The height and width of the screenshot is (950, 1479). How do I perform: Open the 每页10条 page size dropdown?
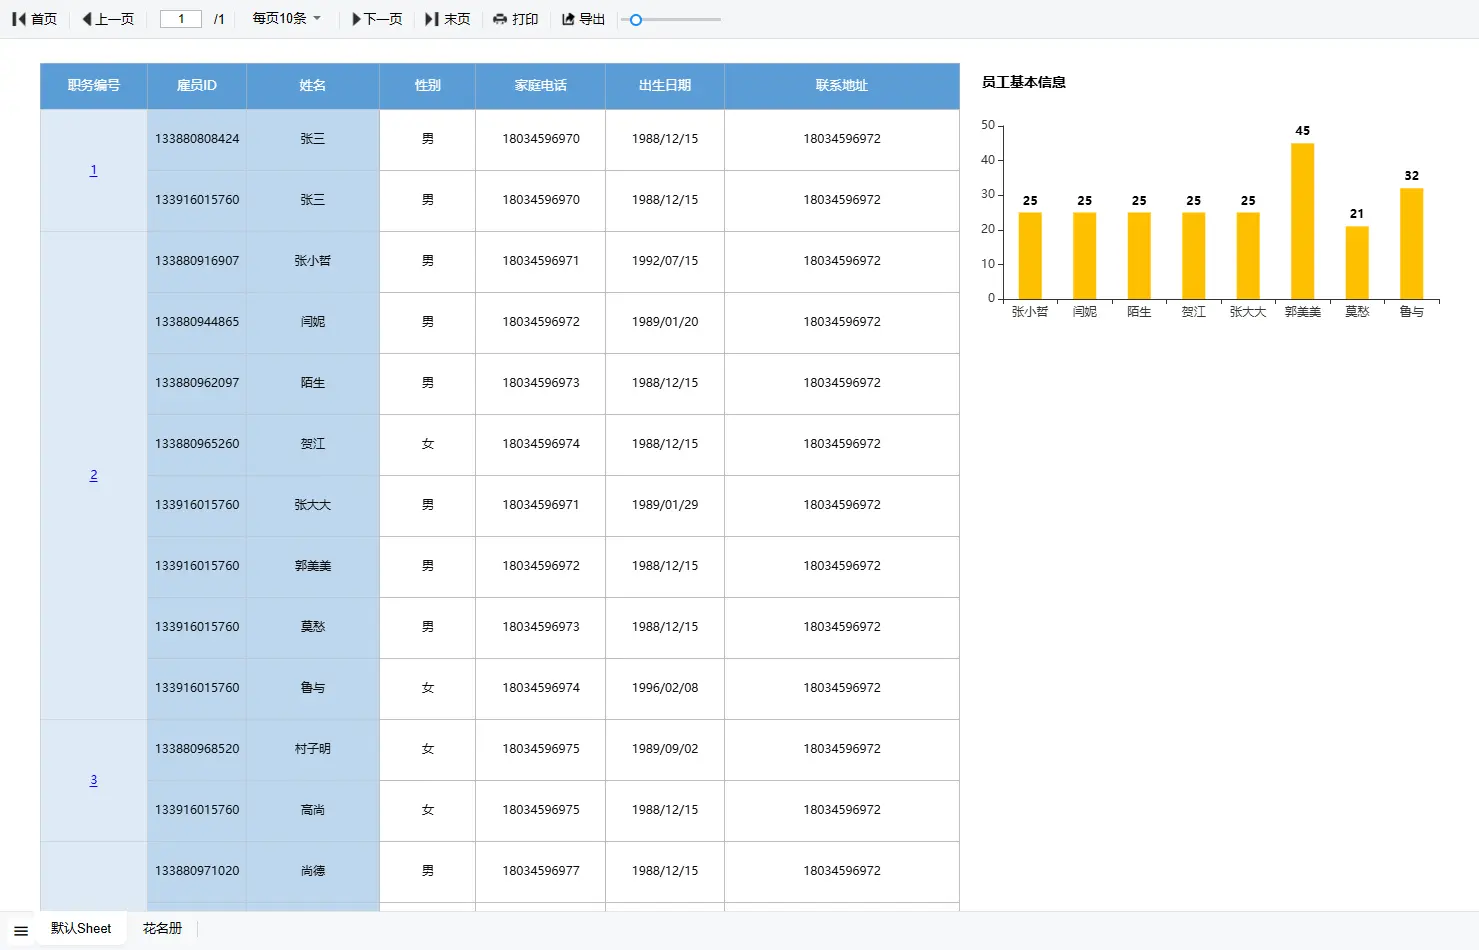[x=287, y=19]
